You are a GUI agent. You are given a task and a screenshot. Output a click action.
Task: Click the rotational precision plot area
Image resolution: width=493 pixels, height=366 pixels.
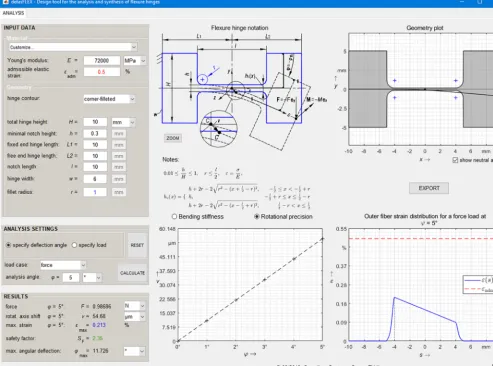(x=250, y=285)
